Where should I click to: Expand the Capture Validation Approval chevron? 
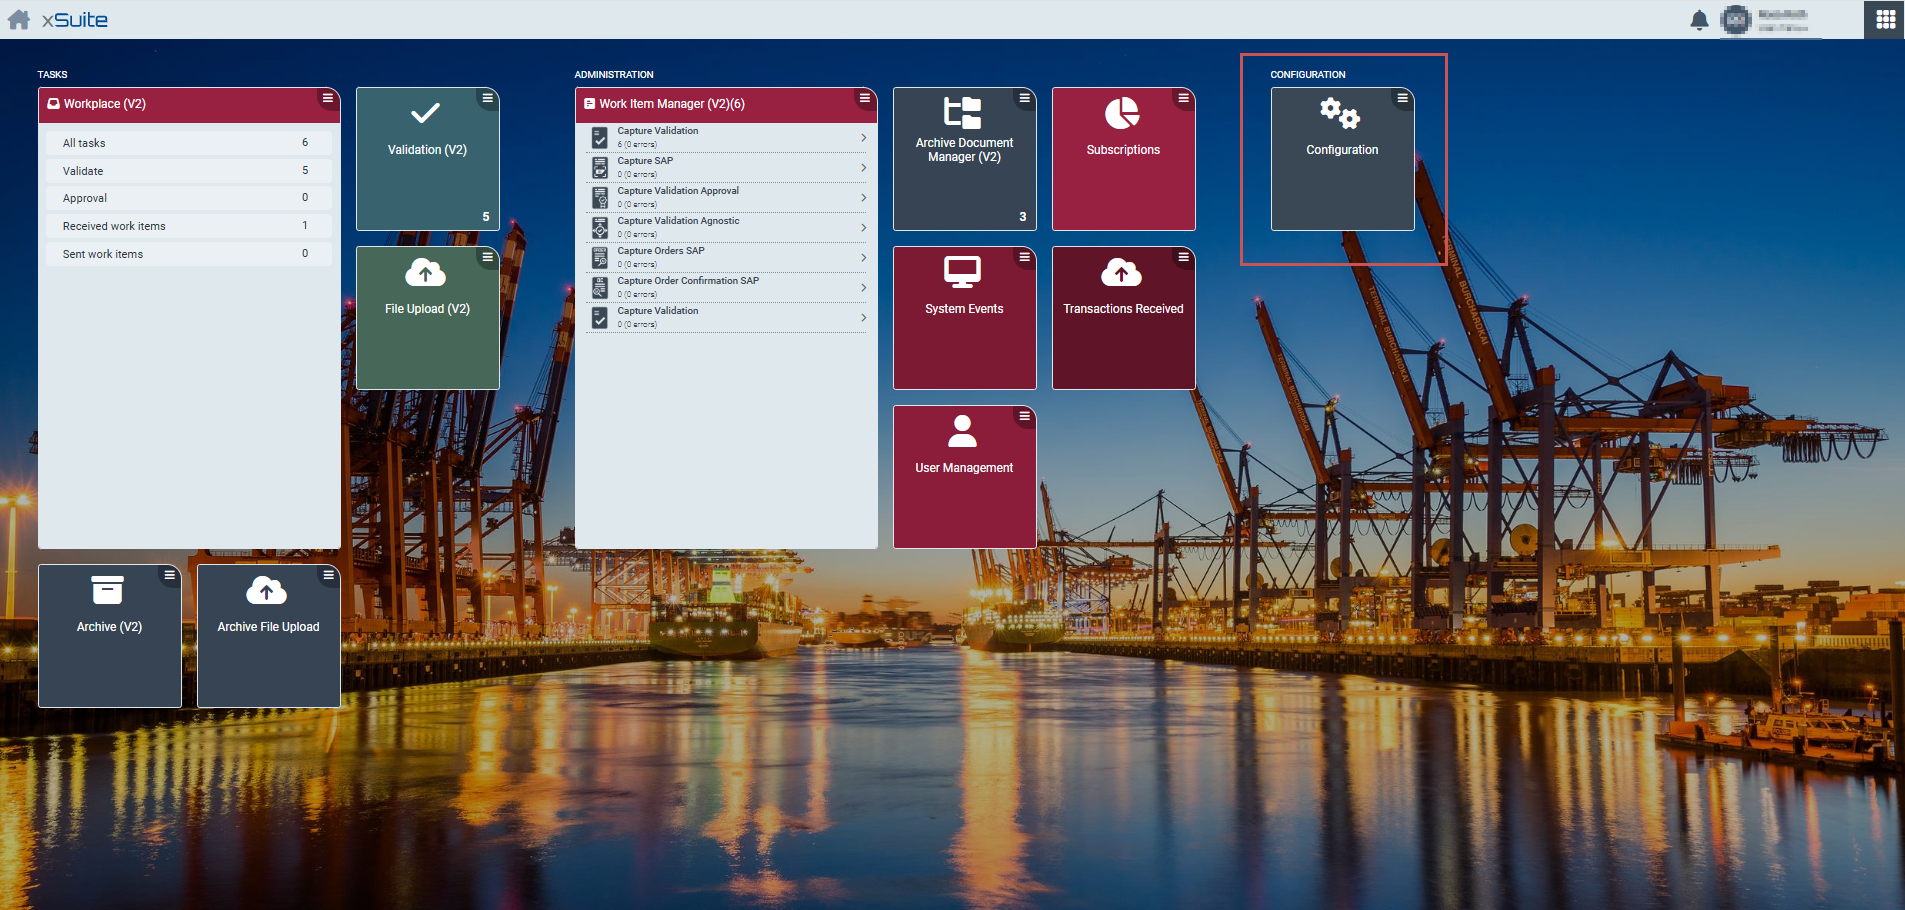(863, 198)
